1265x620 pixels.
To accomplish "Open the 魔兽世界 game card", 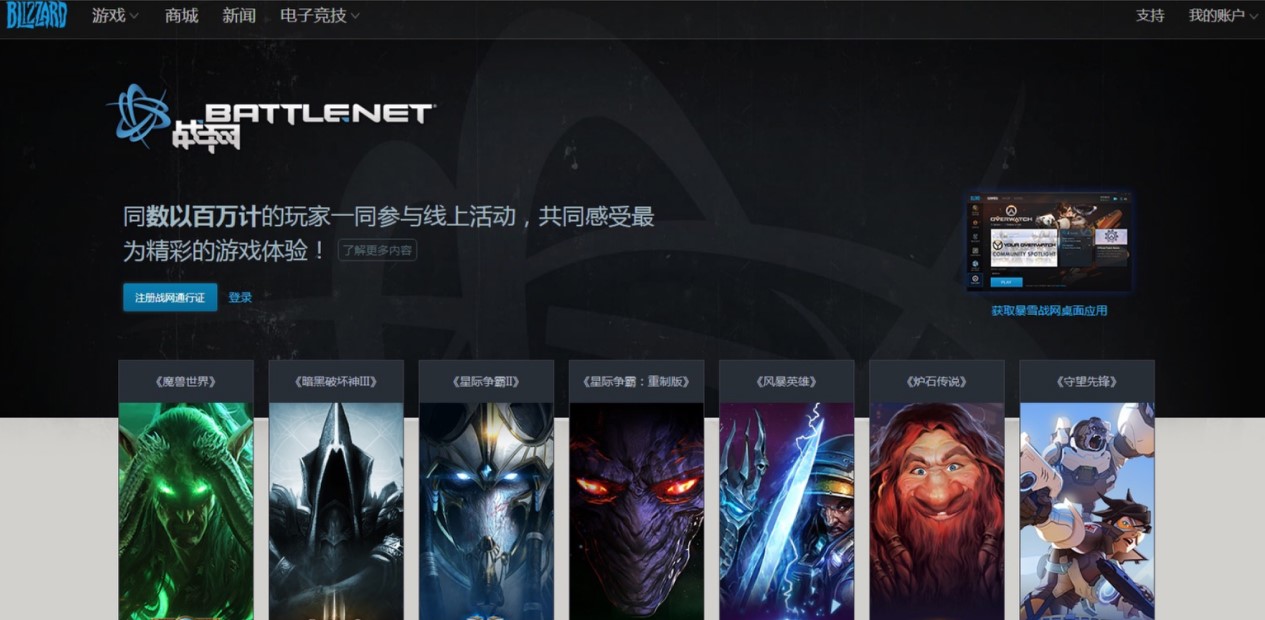I will 186,490.
